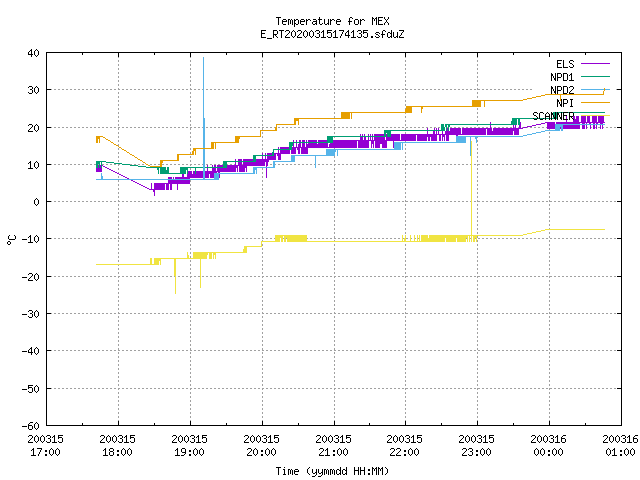Click the x-axis tick label 200315 20:00
The image size is (640, 480).
point(261,446)
